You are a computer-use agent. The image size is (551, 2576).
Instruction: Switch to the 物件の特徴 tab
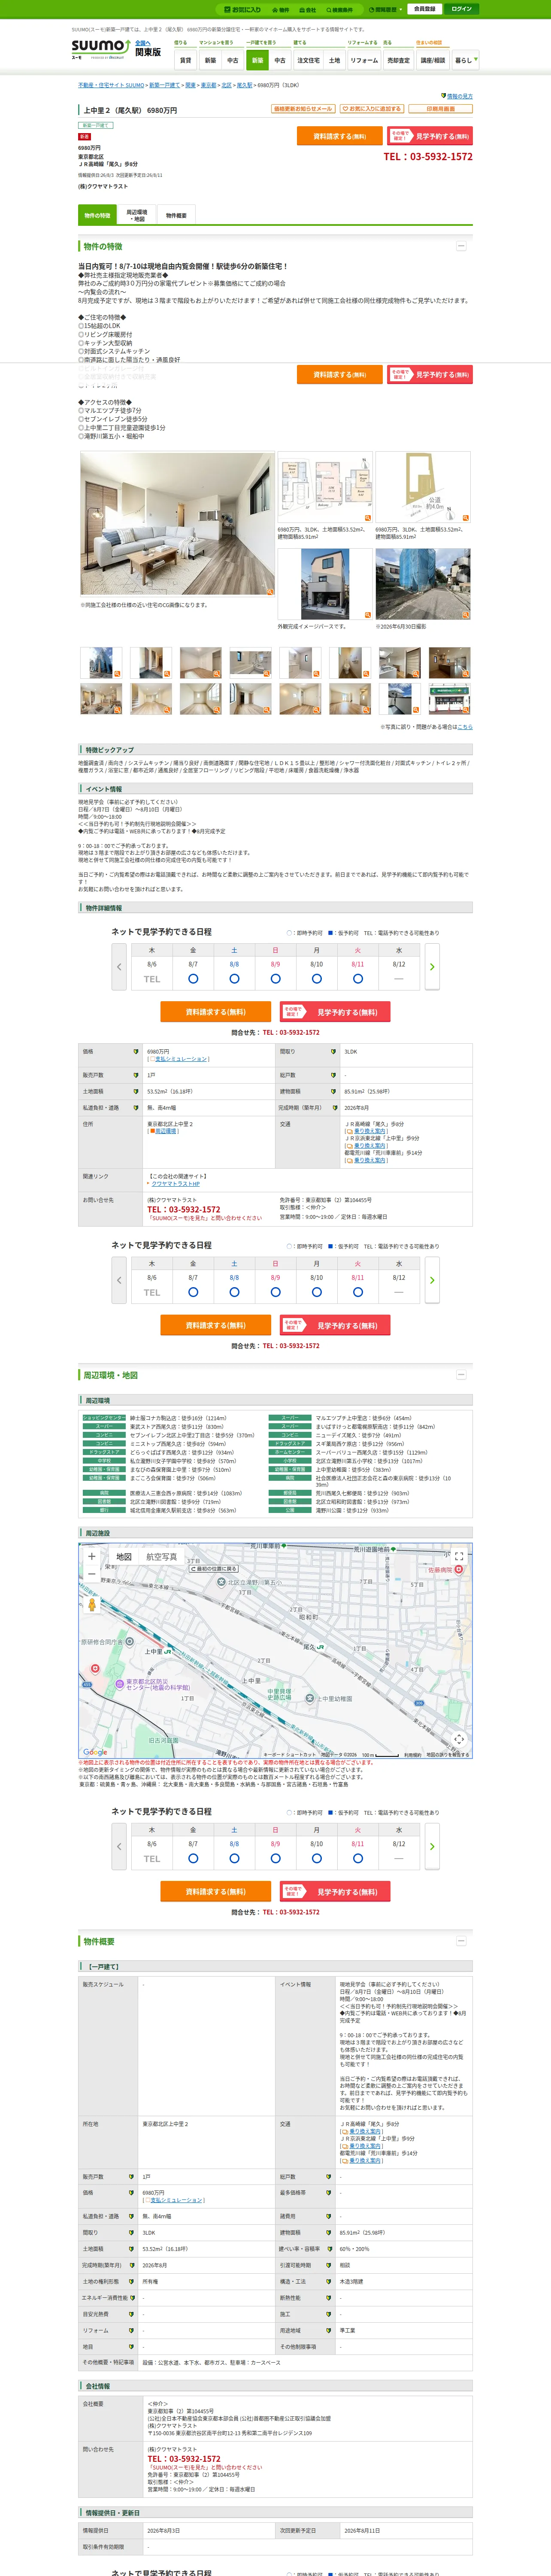point(97,215)
